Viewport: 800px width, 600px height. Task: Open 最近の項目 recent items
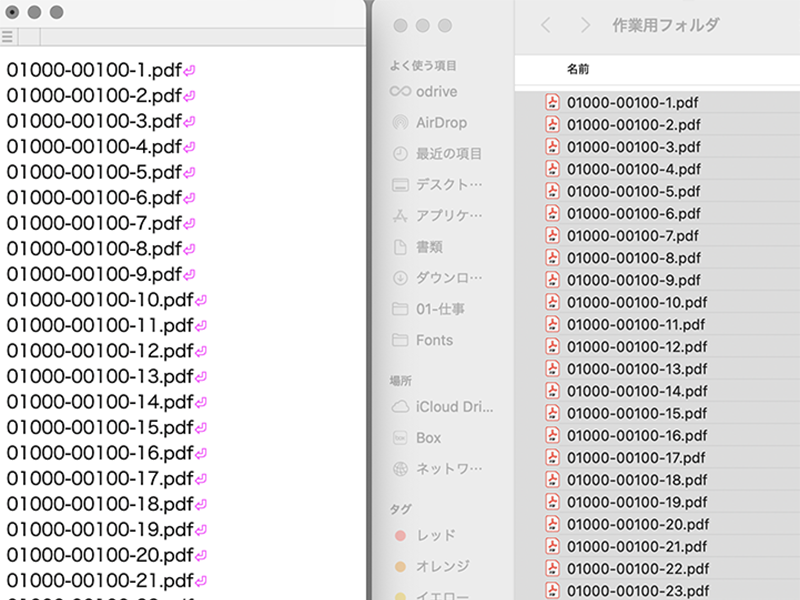pos(448,154)
